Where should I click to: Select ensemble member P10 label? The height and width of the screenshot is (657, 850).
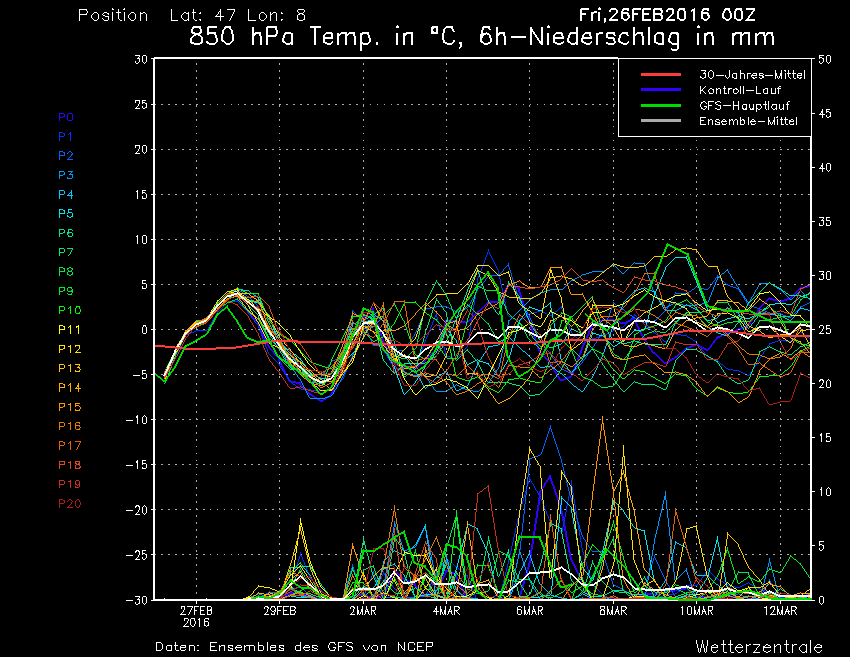point(68,310)
